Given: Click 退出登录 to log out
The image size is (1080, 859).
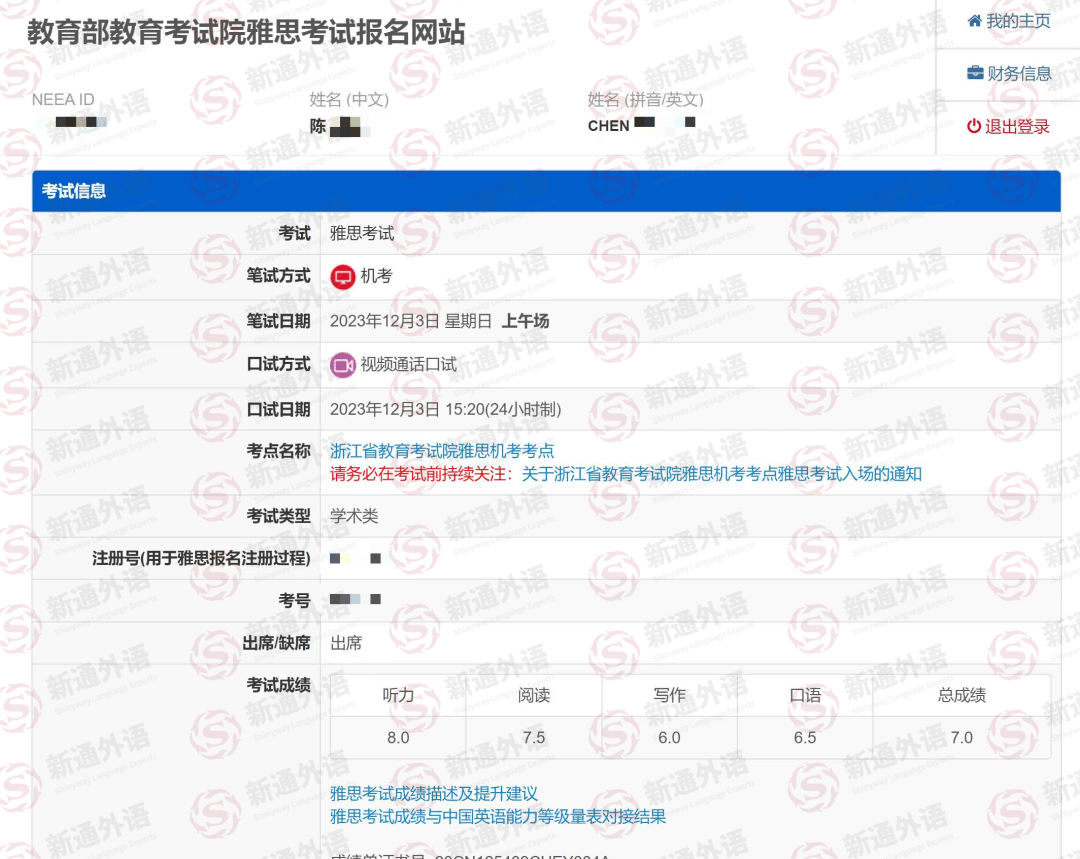Looking at the screenshot, I should [x=1008, y=127].
